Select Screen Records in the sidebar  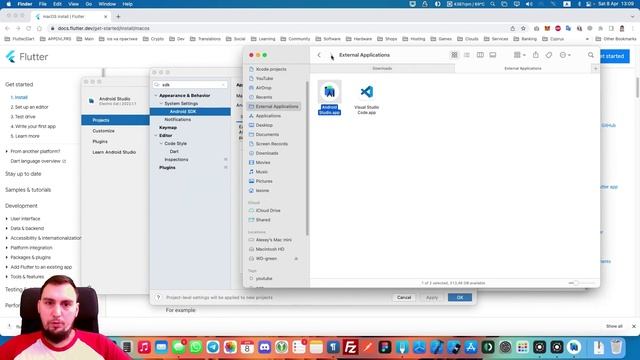[271, 144]
